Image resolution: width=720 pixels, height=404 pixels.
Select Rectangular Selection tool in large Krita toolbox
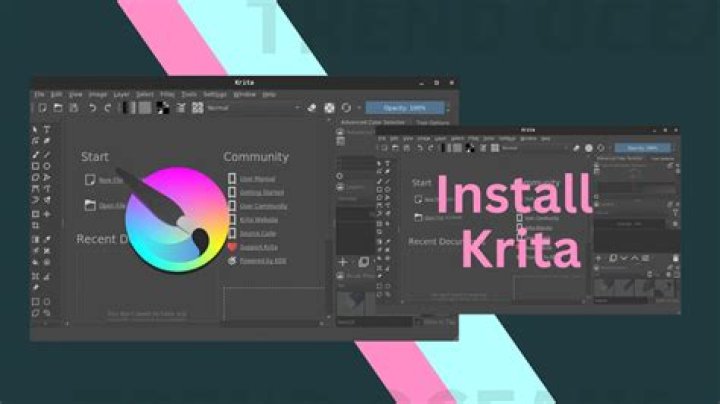pos(35,302)
